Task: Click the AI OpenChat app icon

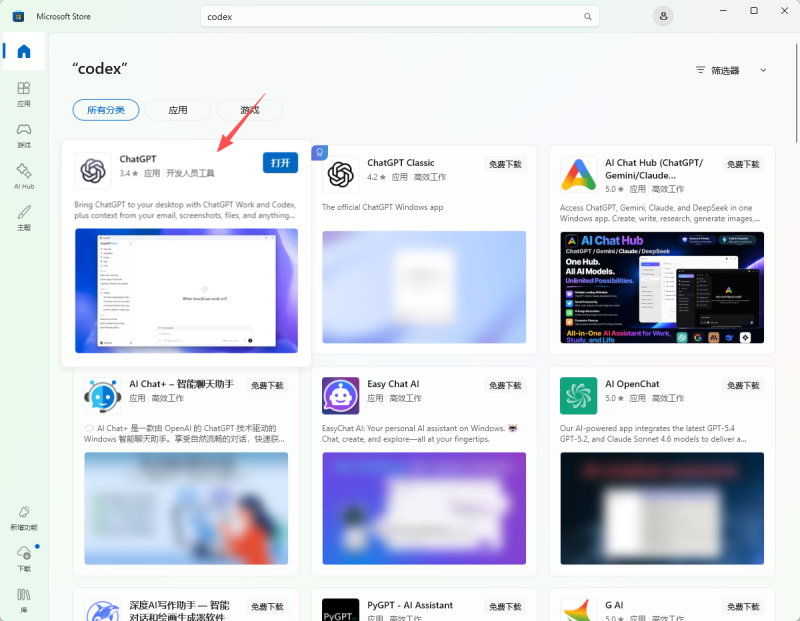Action: coord(578,395)
